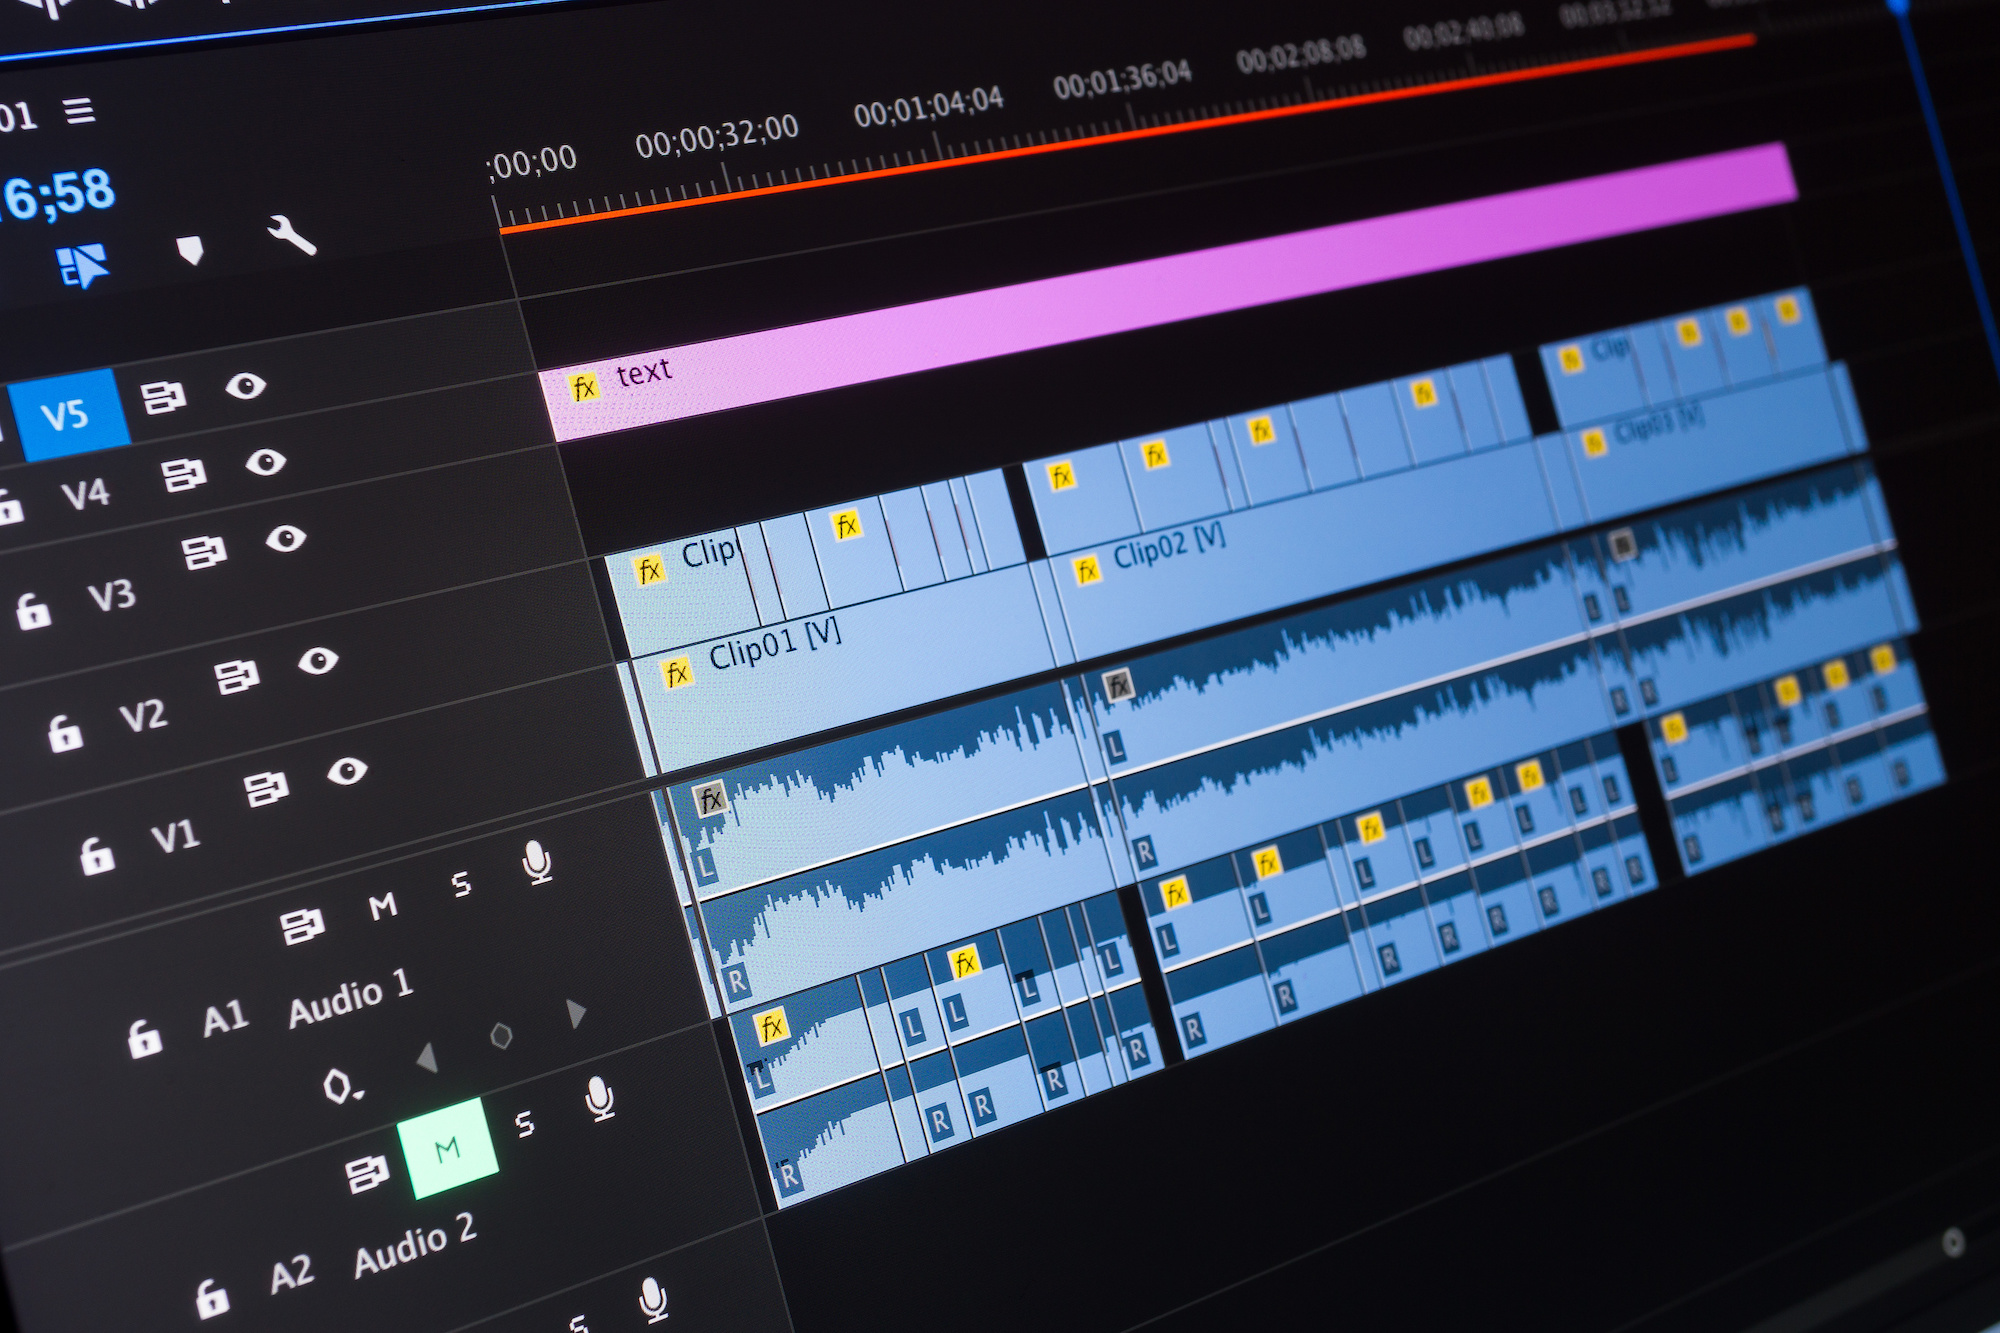
Task: Click the wrench icon for timeline display settings
Action: point(292,234)
